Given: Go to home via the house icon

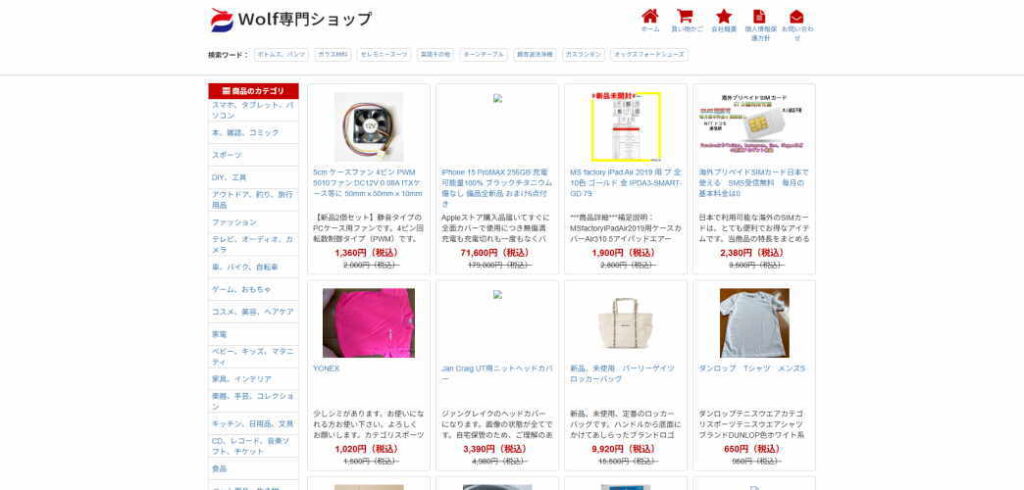Looking at the screenshot, I should pyautogui.click(x=650, y=16).
